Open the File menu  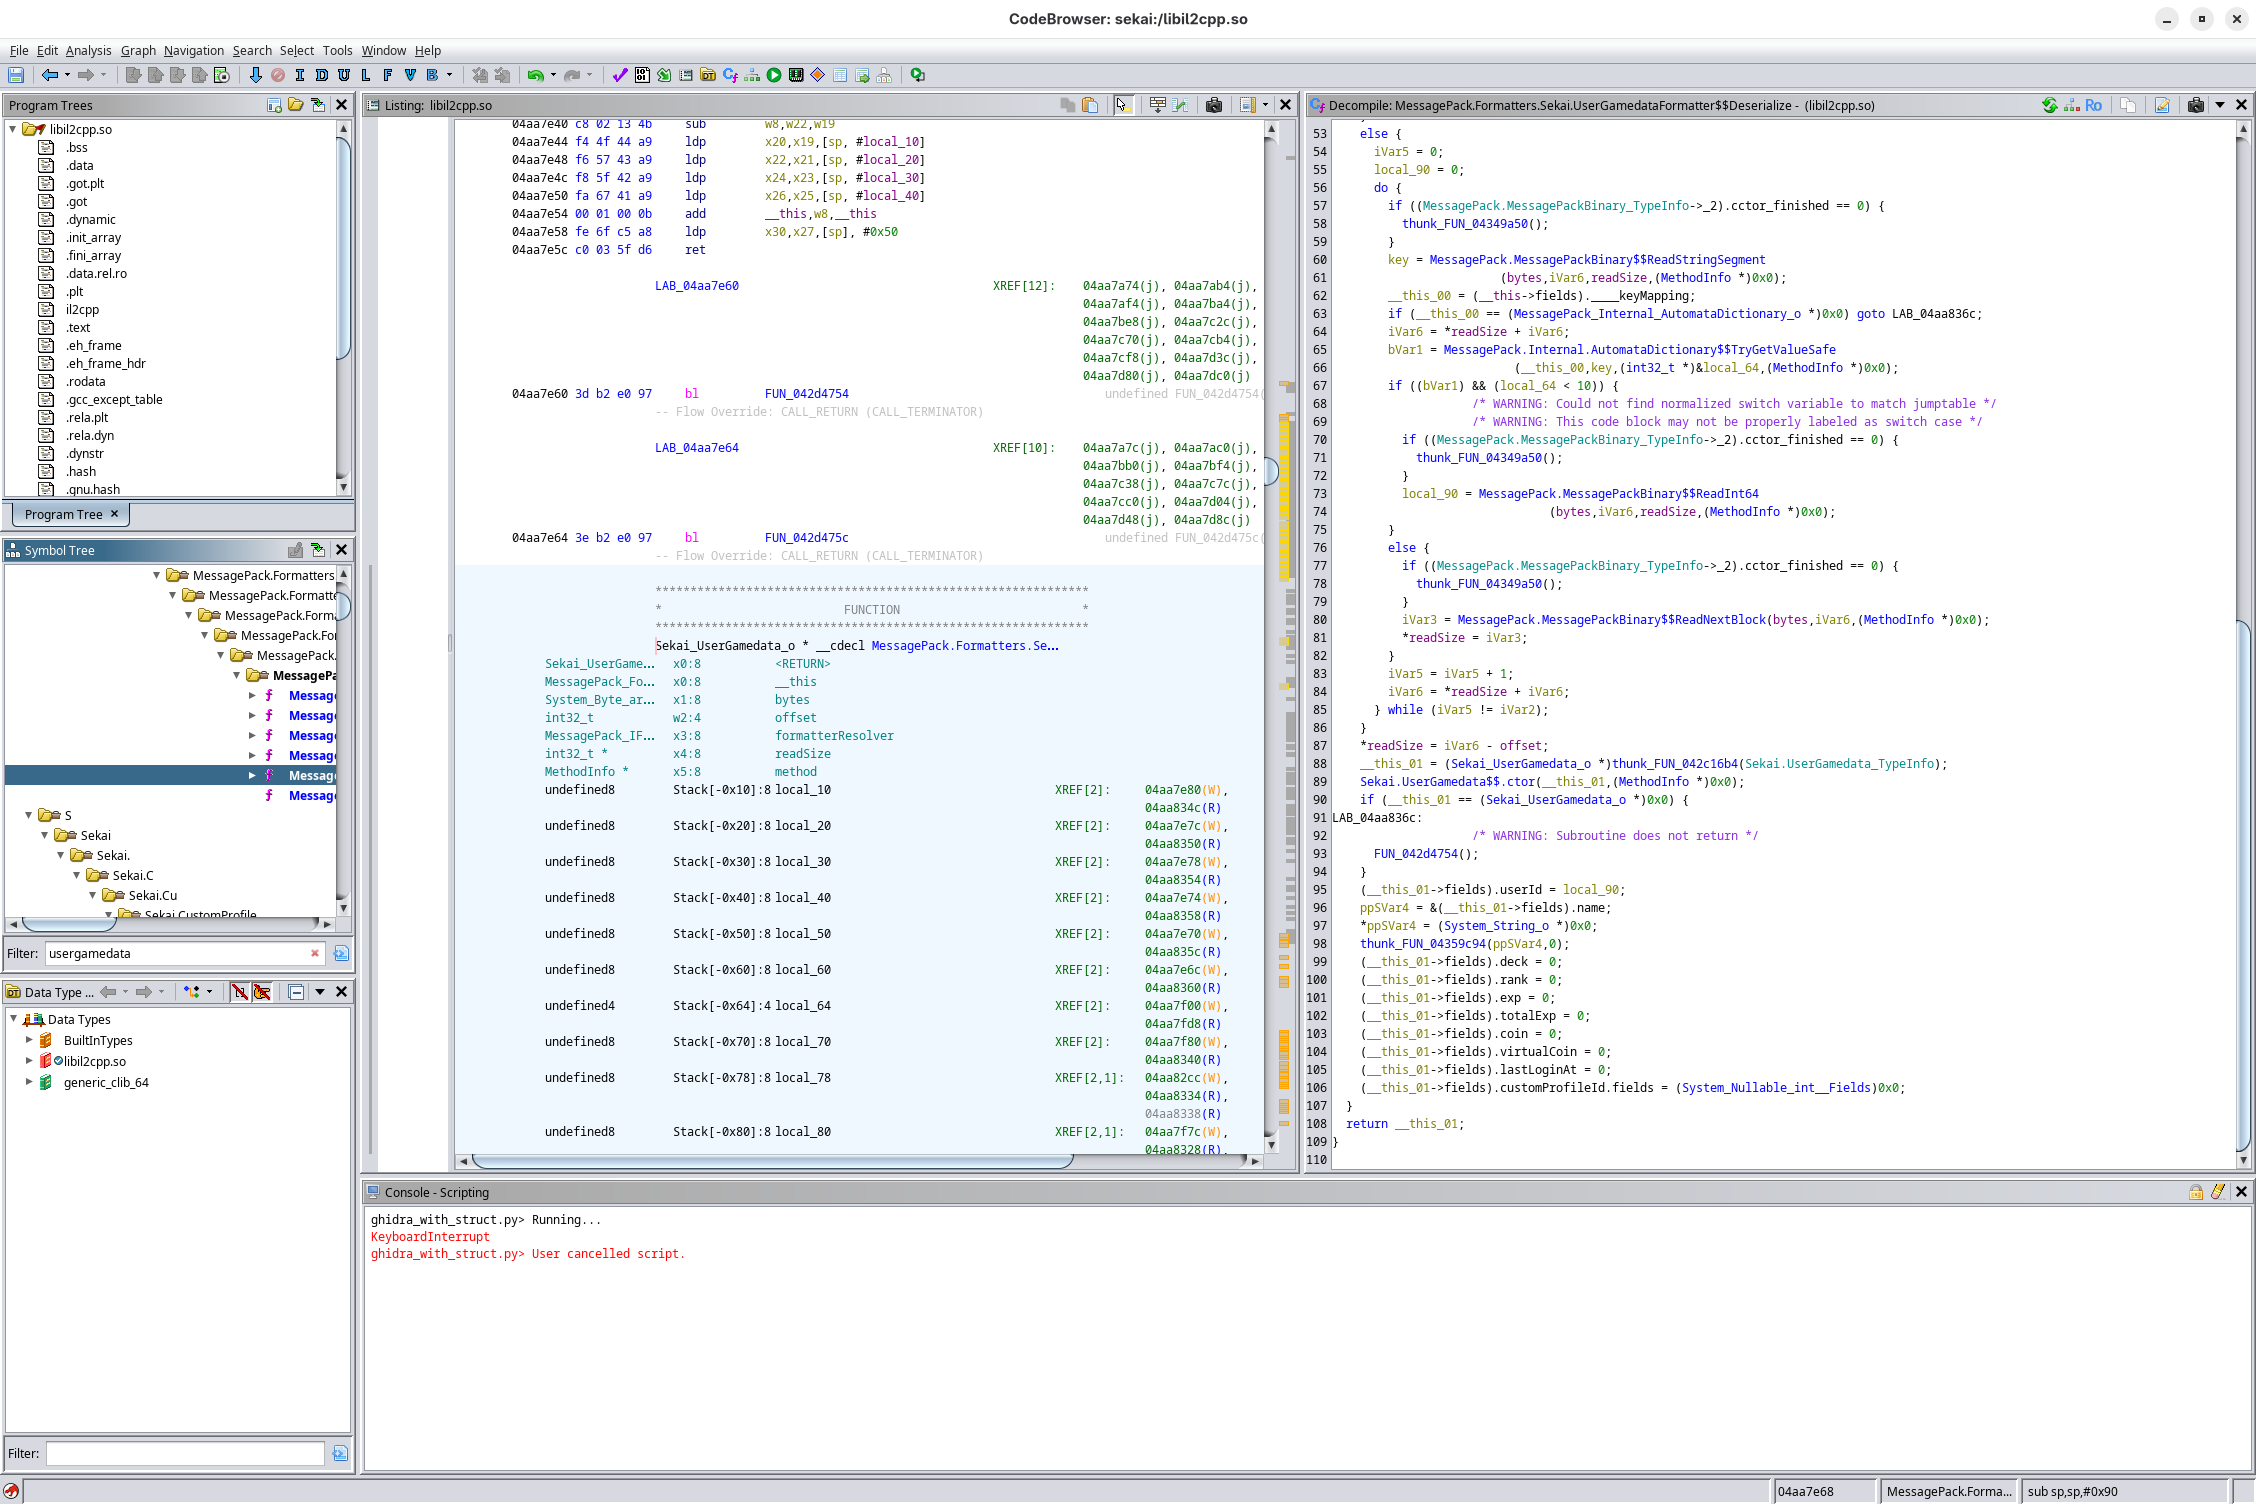click(19, 50)
